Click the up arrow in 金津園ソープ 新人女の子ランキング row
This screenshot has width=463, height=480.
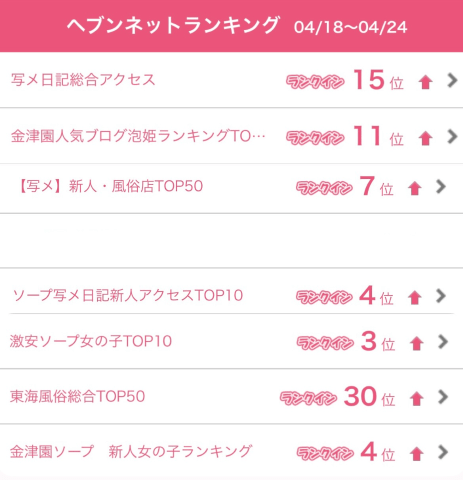pos(416,454)
